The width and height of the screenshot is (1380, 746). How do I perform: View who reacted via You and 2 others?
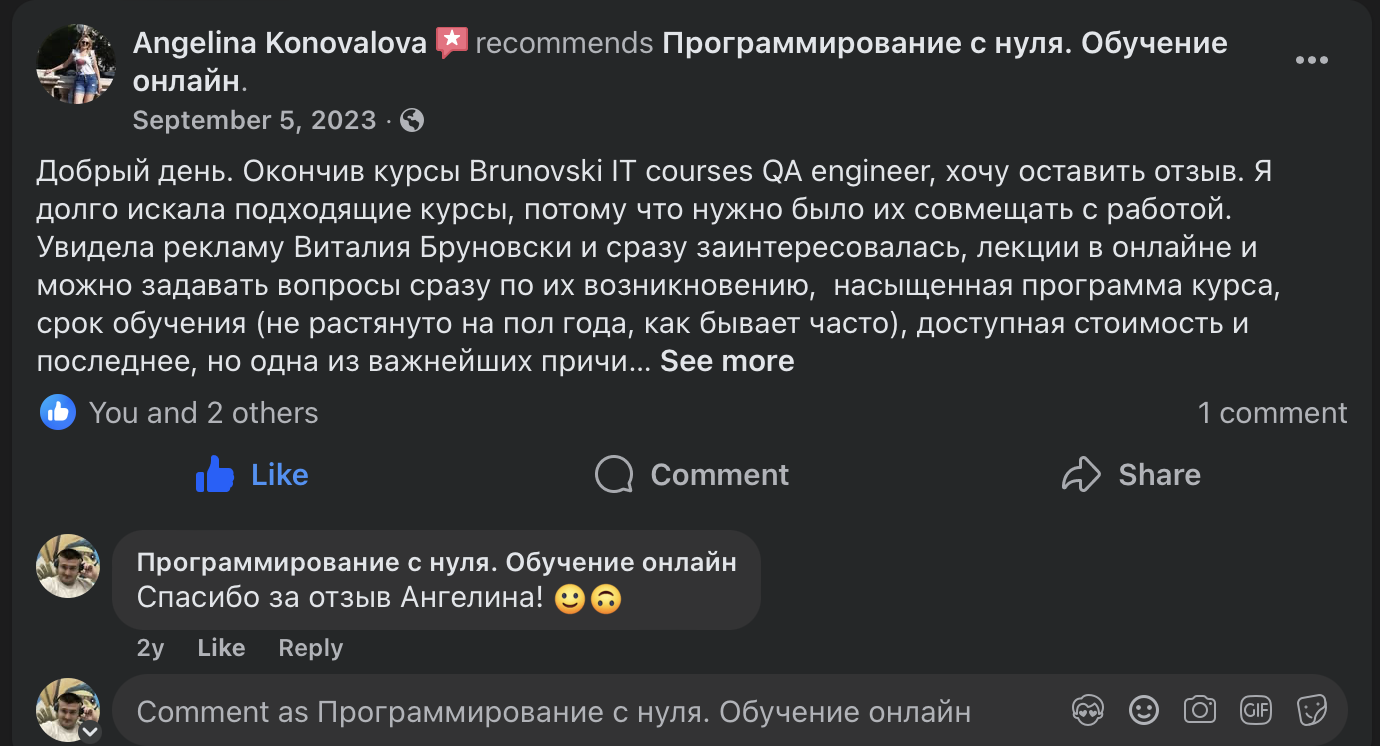pos(203,412)
